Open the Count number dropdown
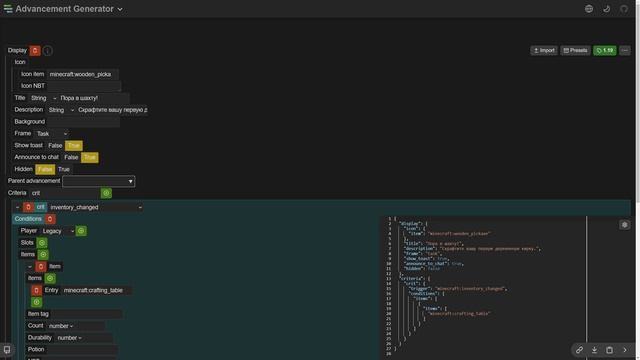640x360 pixels. (61, 326)
